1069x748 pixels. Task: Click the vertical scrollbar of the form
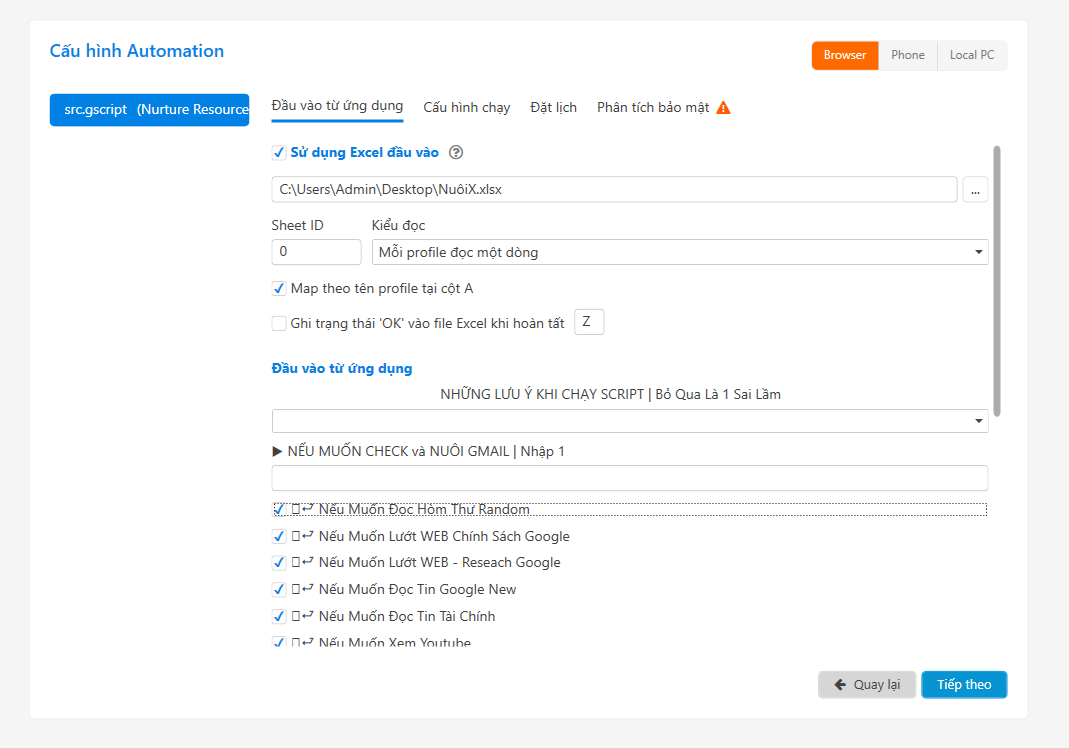click(x=996, y=280)
